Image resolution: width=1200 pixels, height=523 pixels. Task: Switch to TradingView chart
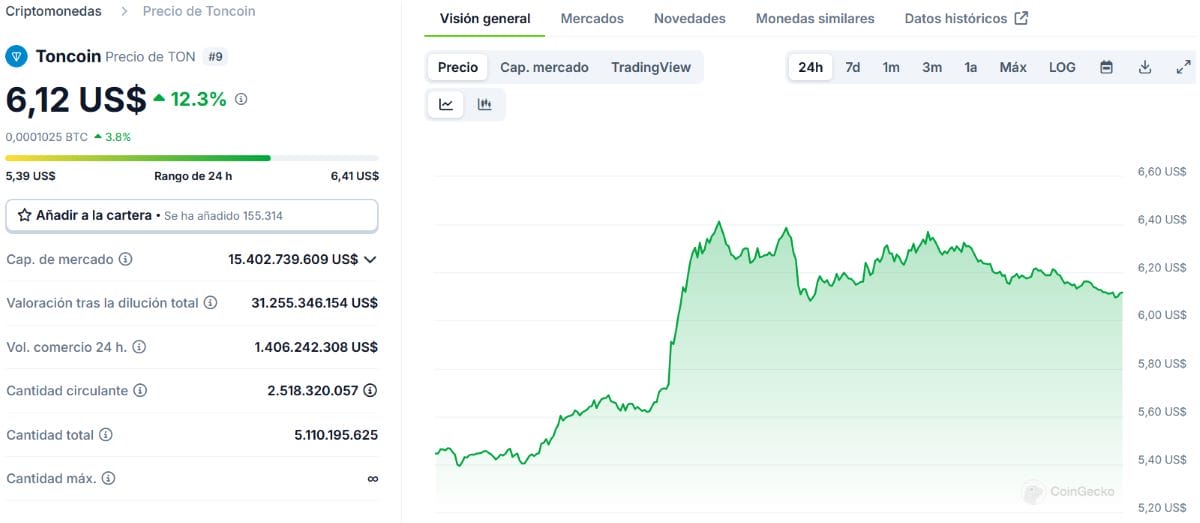click(651, 67)
